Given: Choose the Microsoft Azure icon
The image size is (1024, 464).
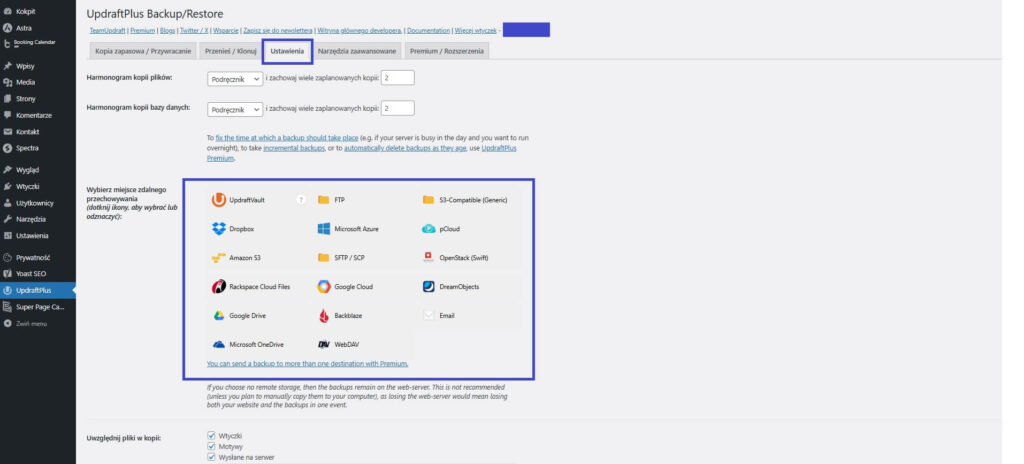Looking at the screenshot, I should pyautogui.click(x=323, y=229).
